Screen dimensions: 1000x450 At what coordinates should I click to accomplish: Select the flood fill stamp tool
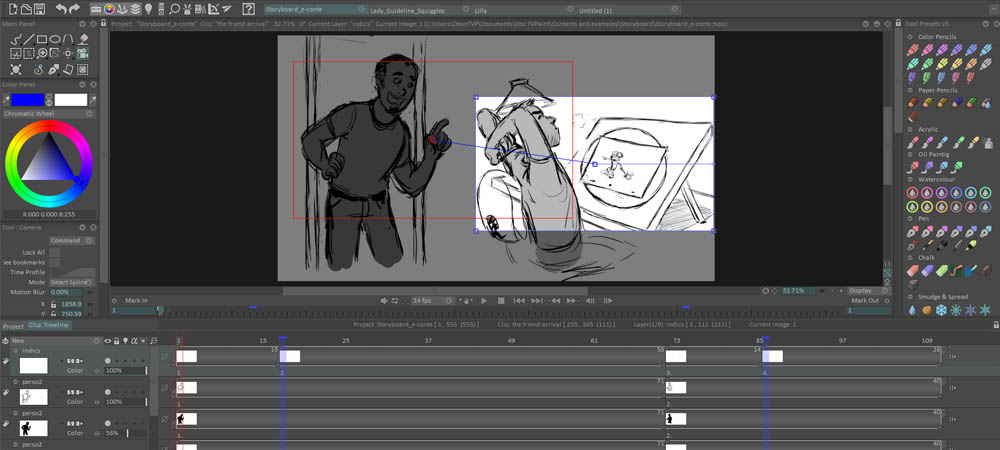(83, 40)
